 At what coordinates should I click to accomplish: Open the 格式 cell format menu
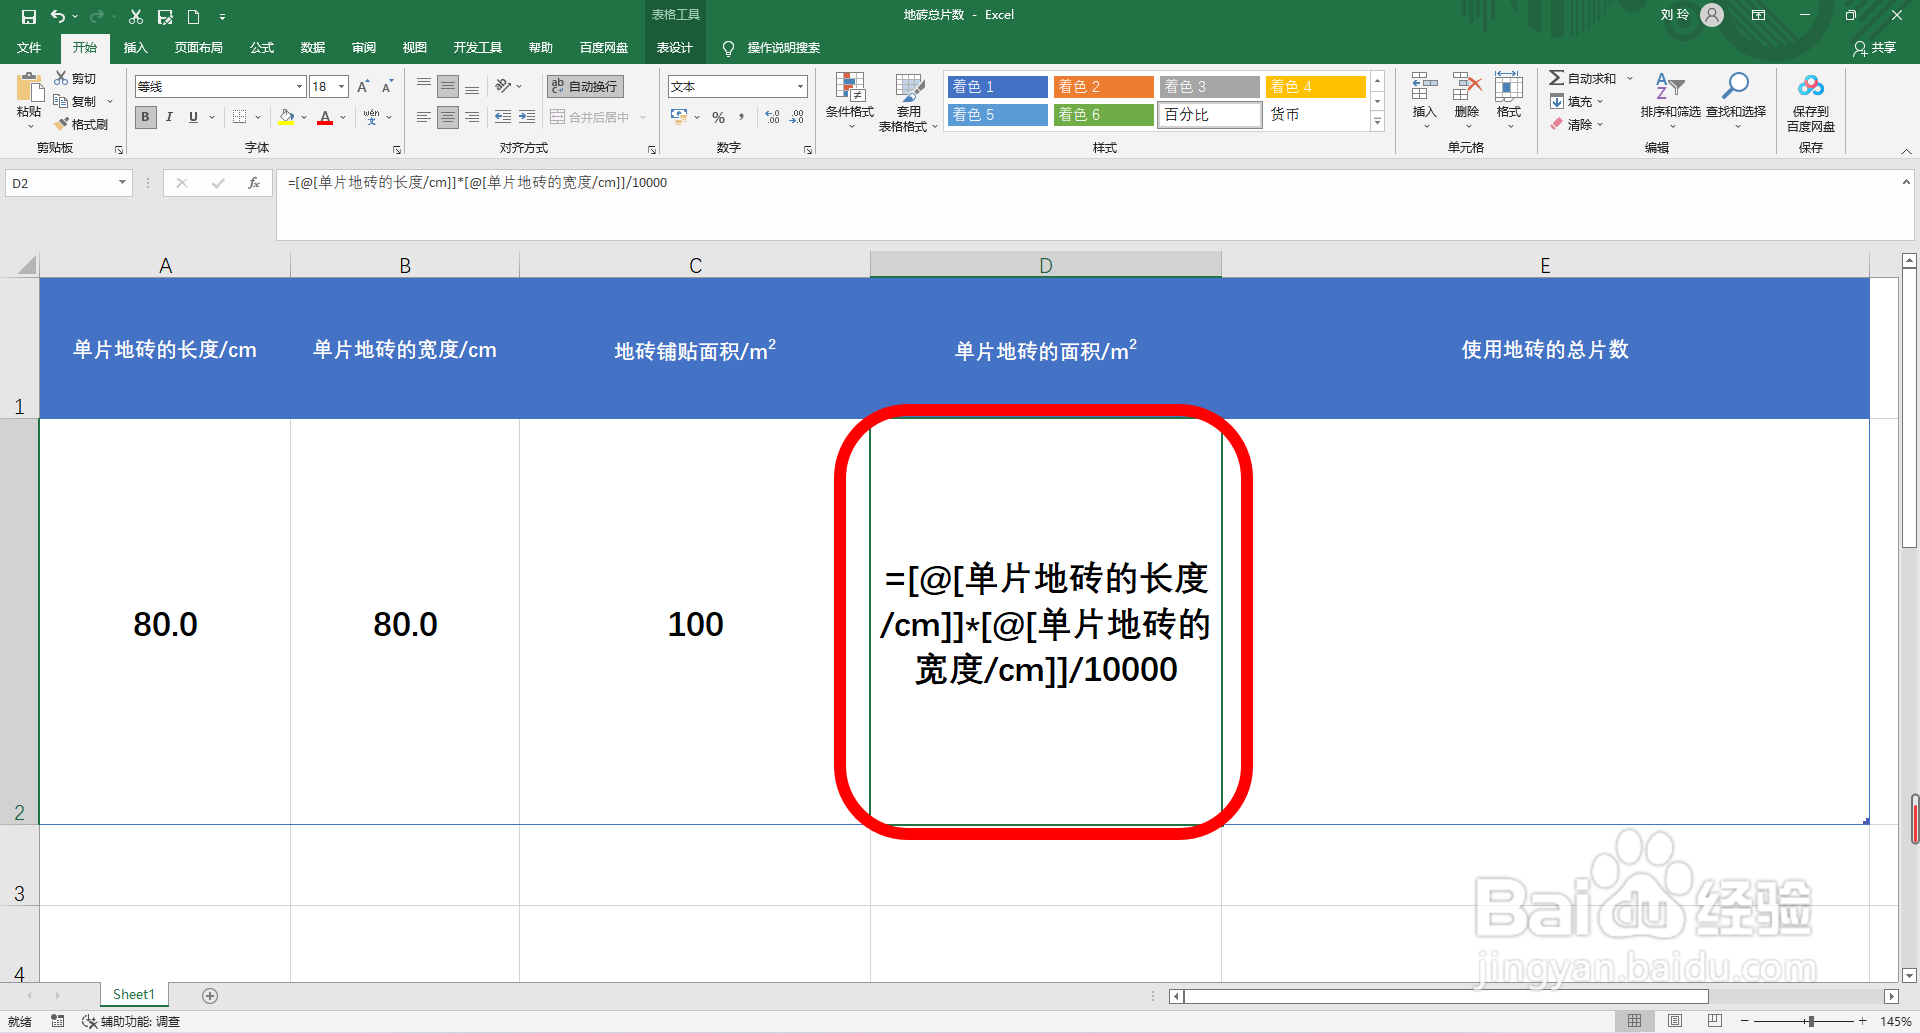coord(1509,98)
